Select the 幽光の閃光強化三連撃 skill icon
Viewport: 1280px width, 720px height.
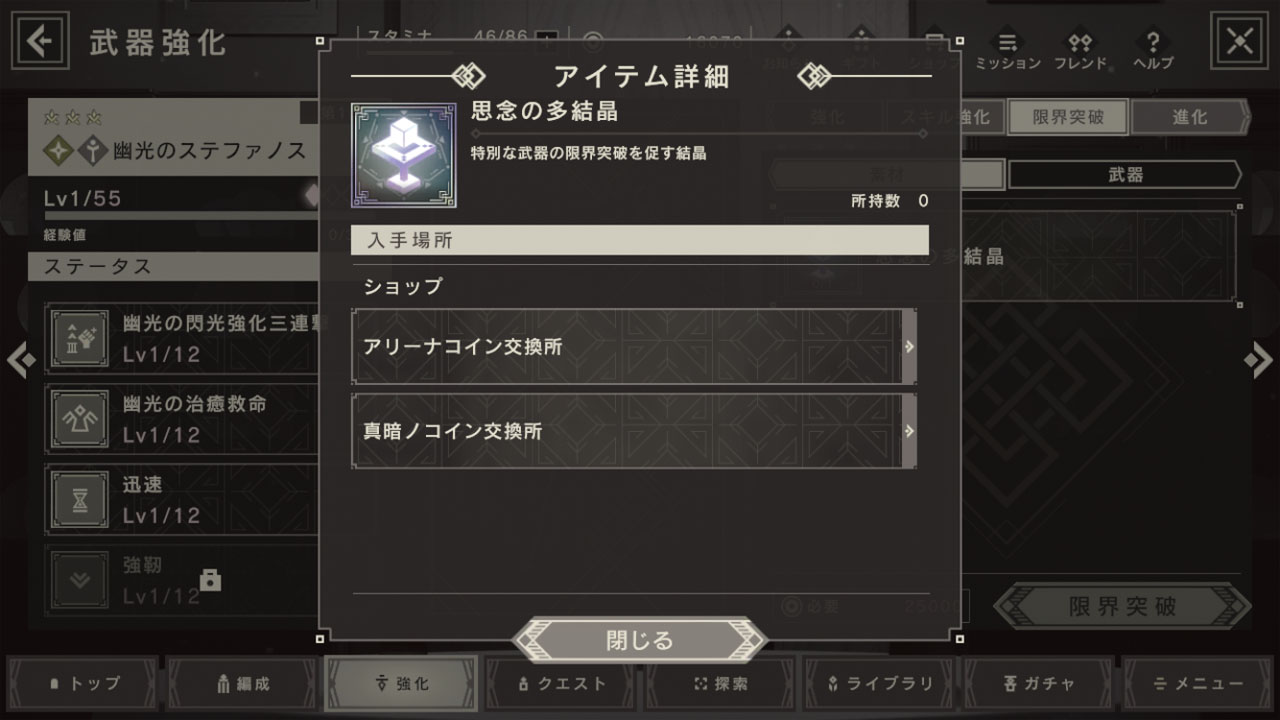coord(81,339)
